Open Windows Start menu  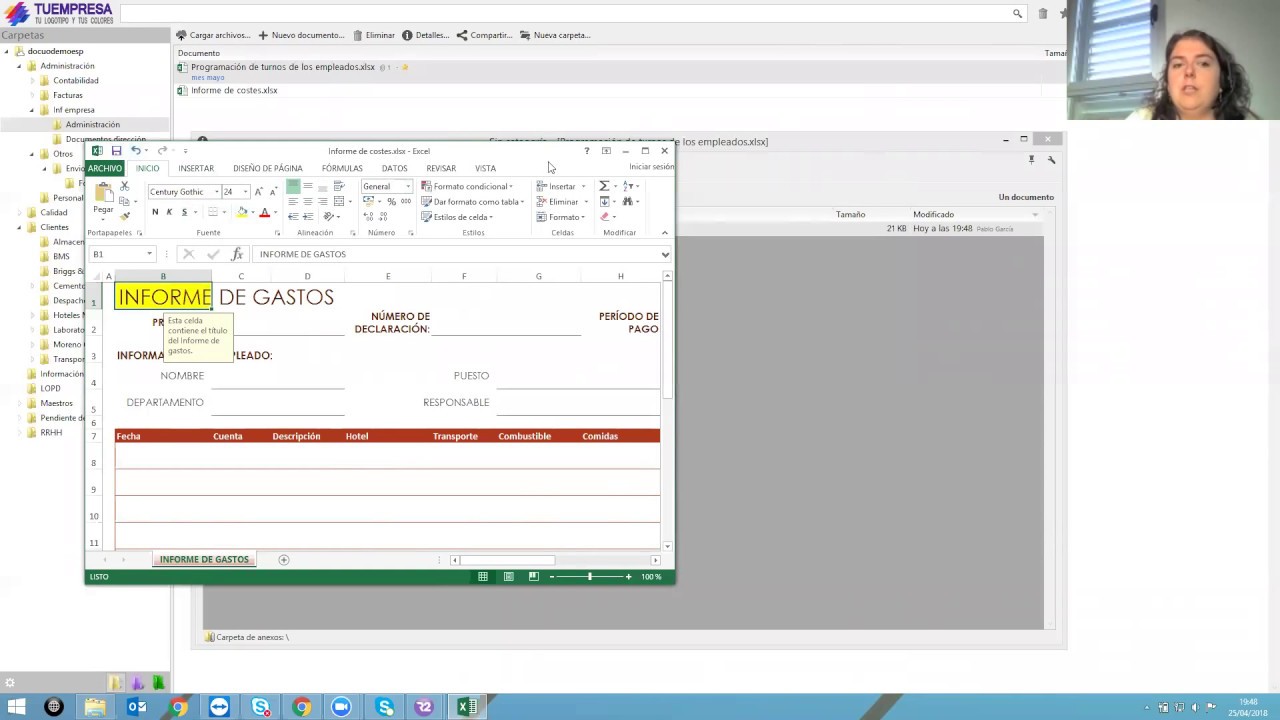pyautogui.click(x=17, y=707)
